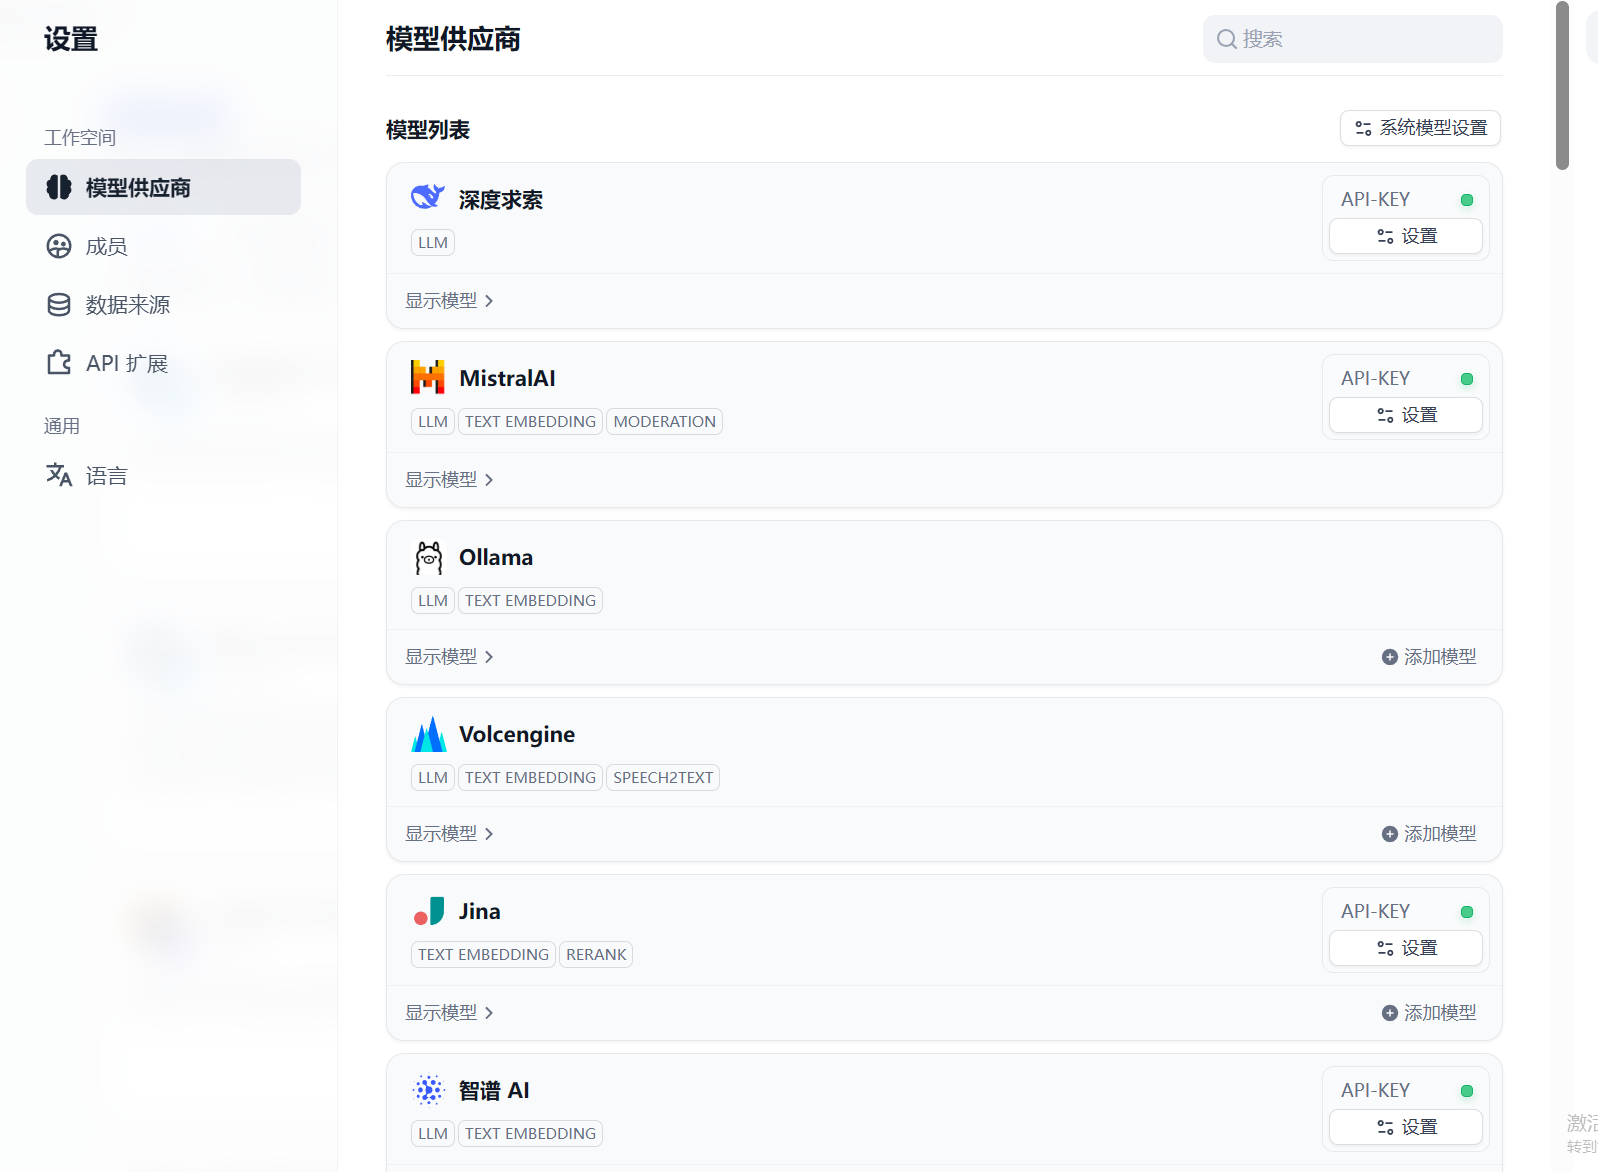Image resolution: width=1598 pixels, height=1172 pixels.
Task: Click the members face icon
Action: pos(59,246)
